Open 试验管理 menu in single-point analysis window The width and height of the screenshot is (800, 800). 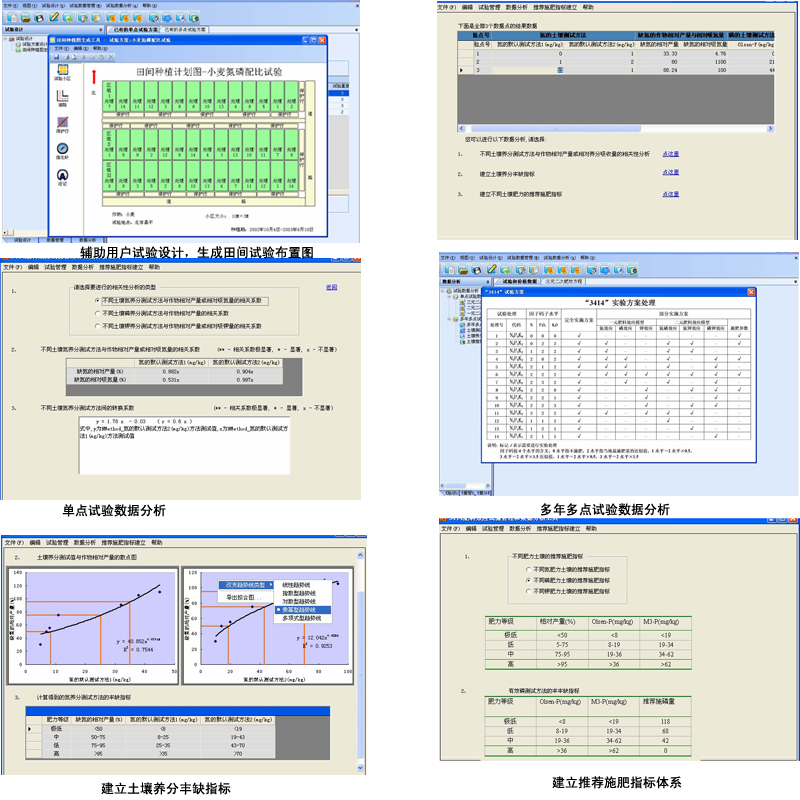(55, 267)
